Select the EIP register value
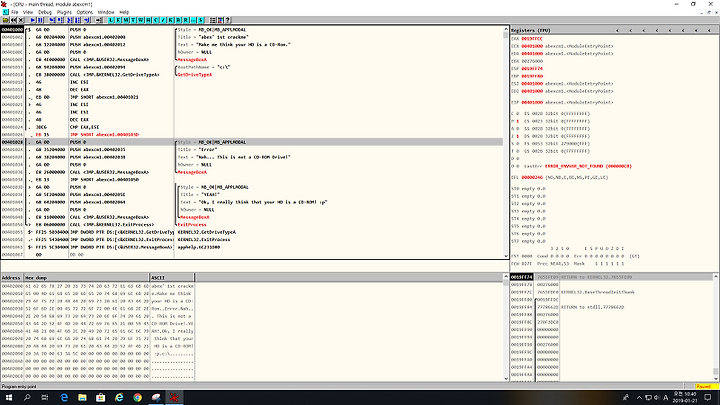Screen dimensions: 720x405 [532, 102]
